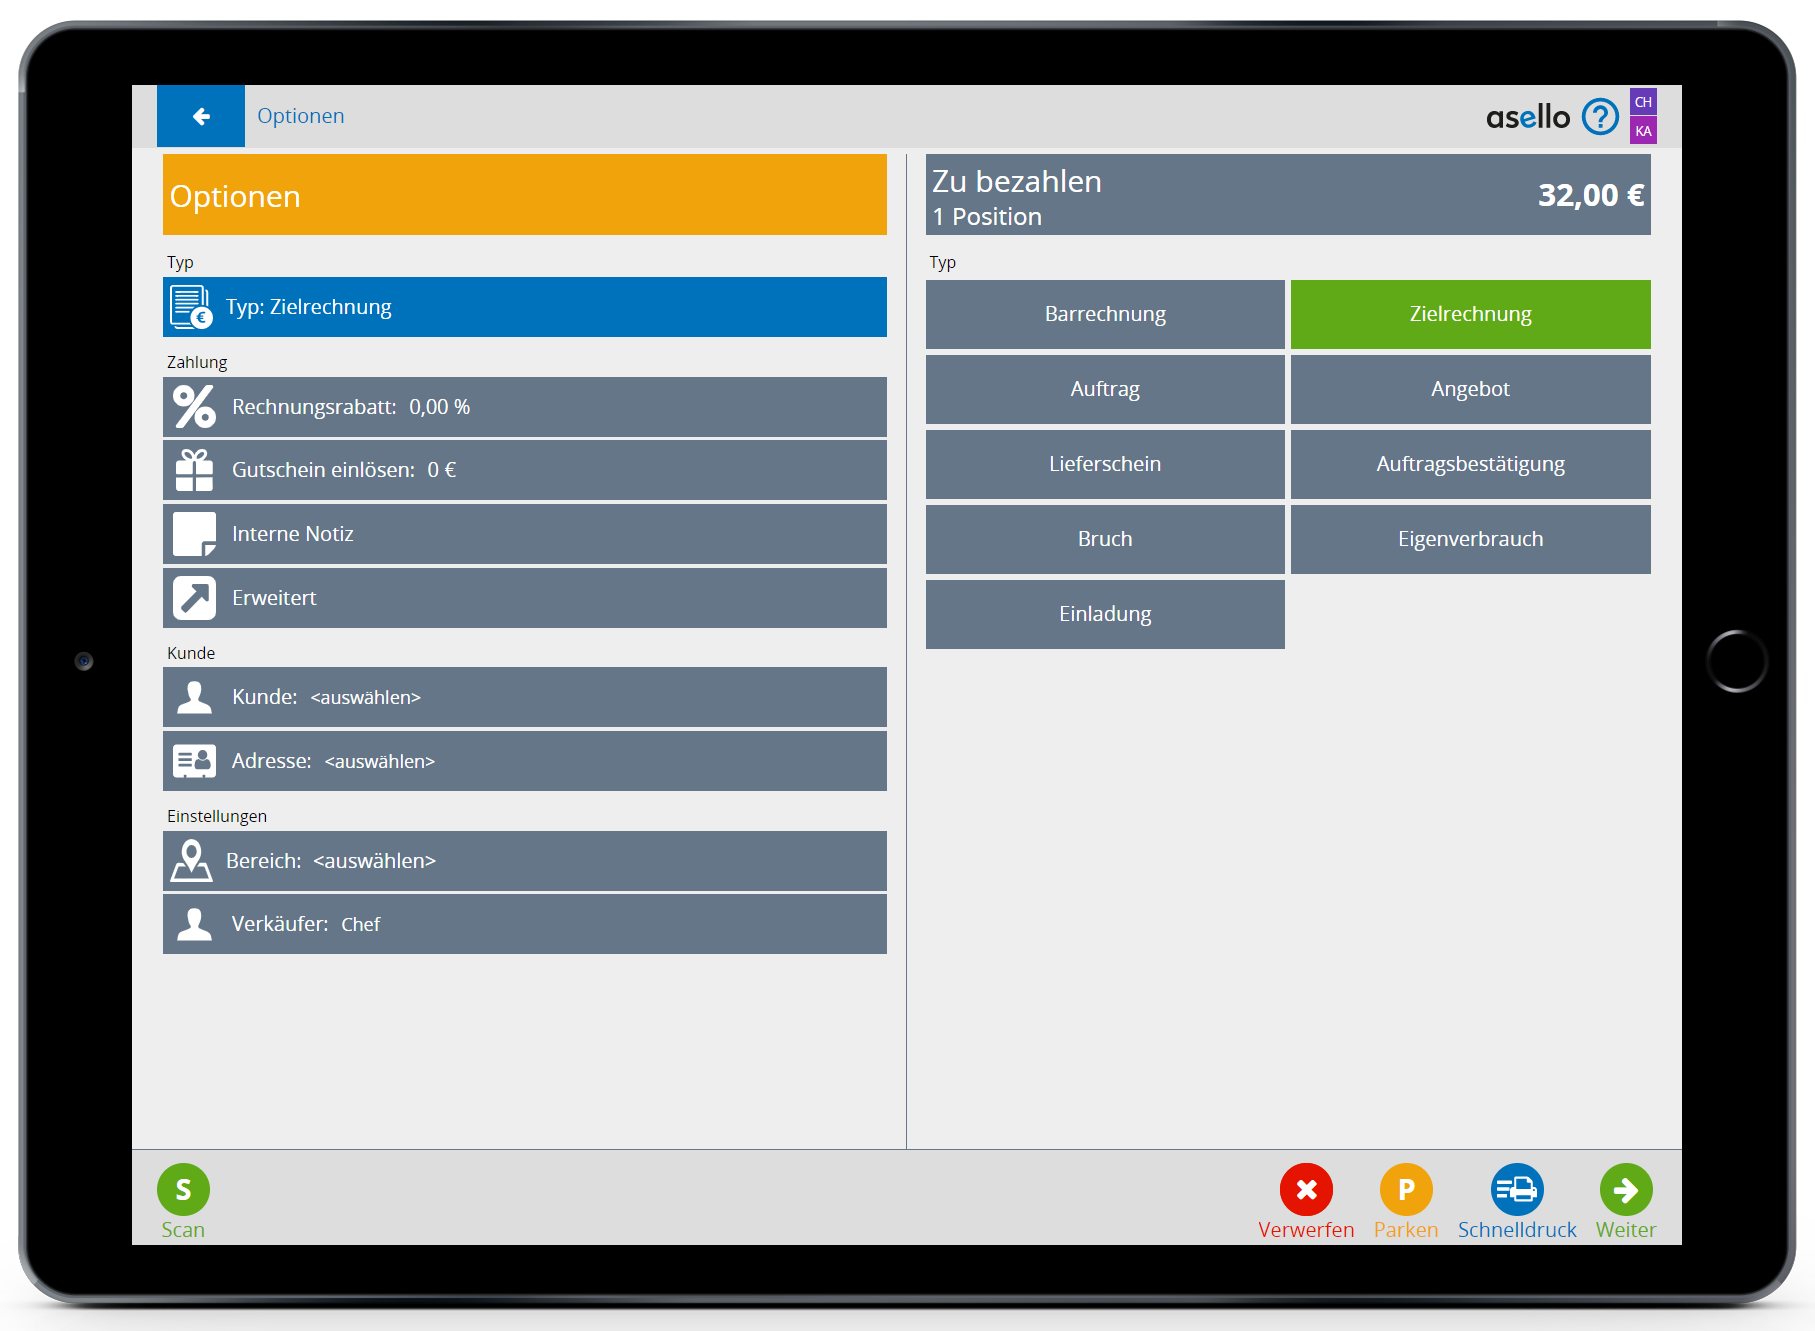Set document type to Lieferschein

point(1105,464)
